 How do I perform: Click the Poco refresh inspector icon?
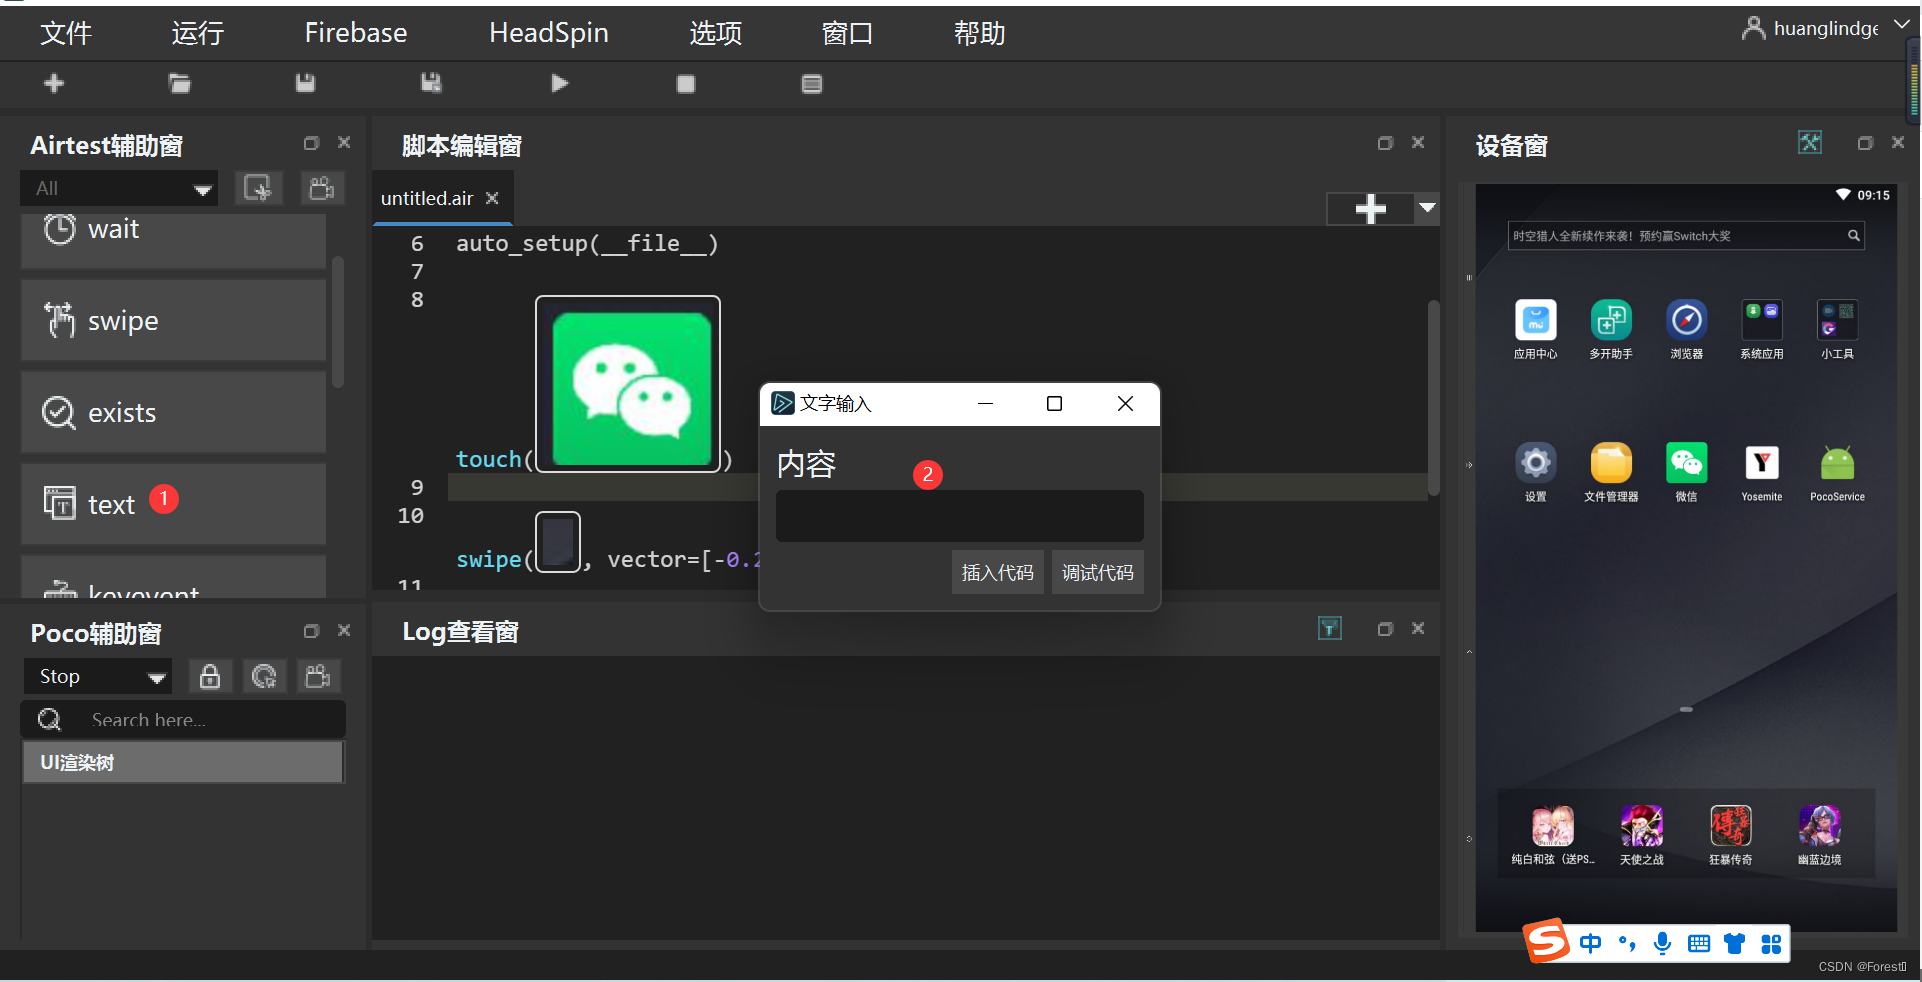click(x=264, y=677)
